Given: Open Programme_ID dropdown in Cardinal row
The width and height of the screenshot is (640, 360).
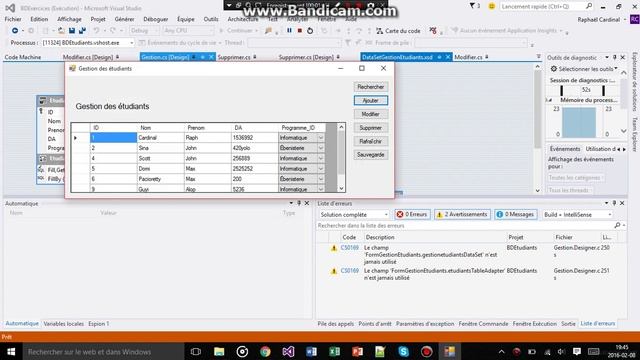Looking at the screenshot, I should pyautogui.click(x=321, y=138).
